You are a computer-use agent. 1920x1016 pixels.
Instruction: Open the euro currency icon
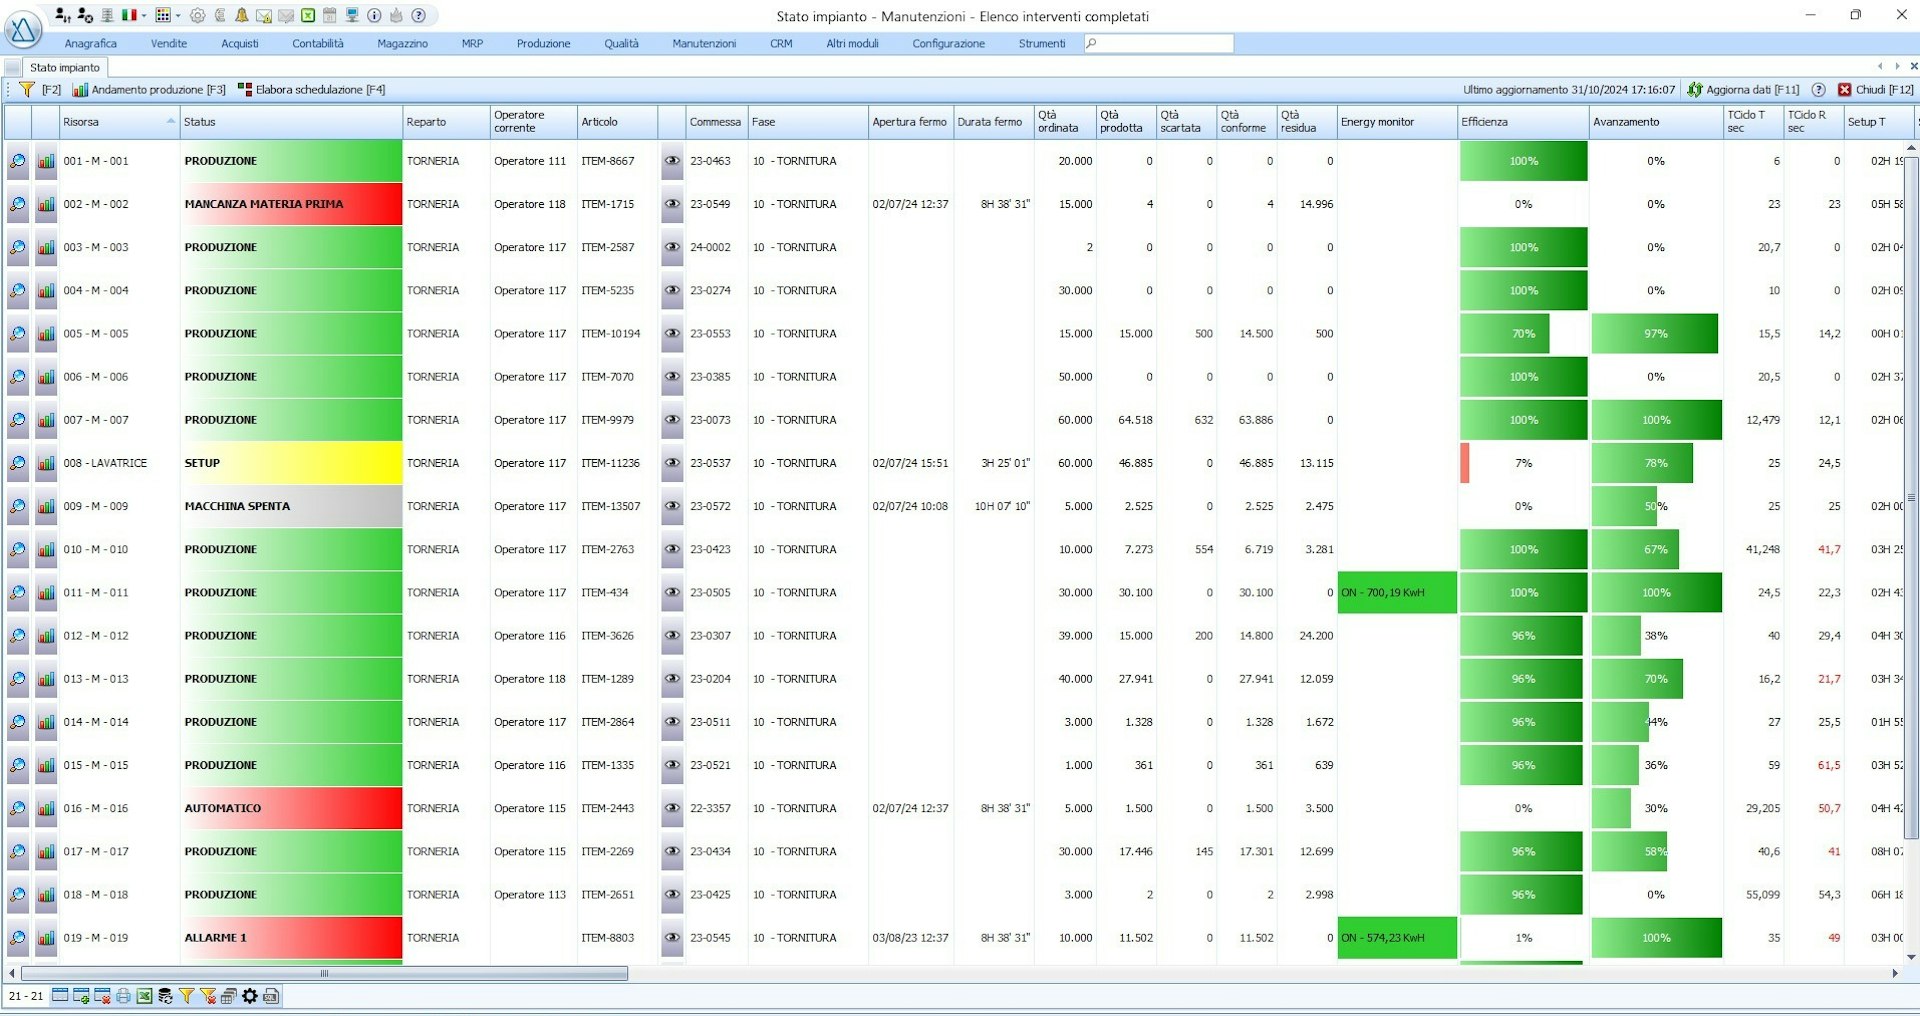pyautogui.click(x=220, y=15)
